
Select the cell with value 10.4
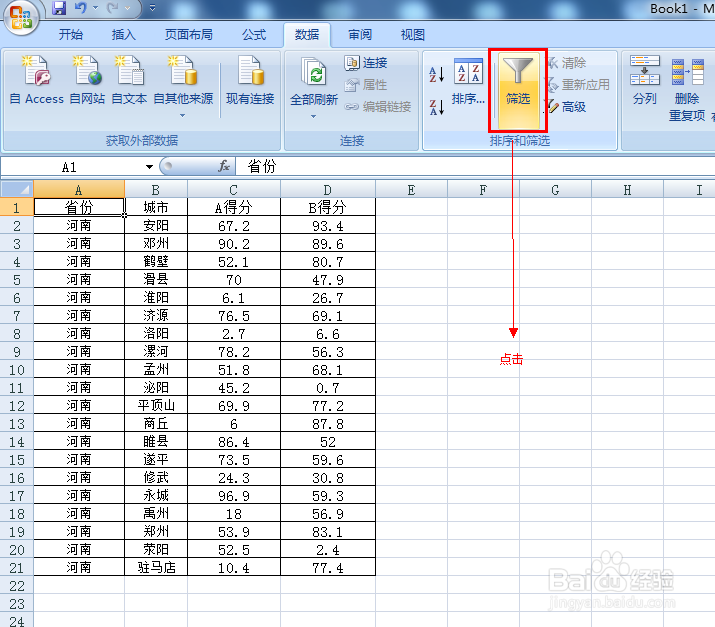pyautogui.click(x=233, y=567)
